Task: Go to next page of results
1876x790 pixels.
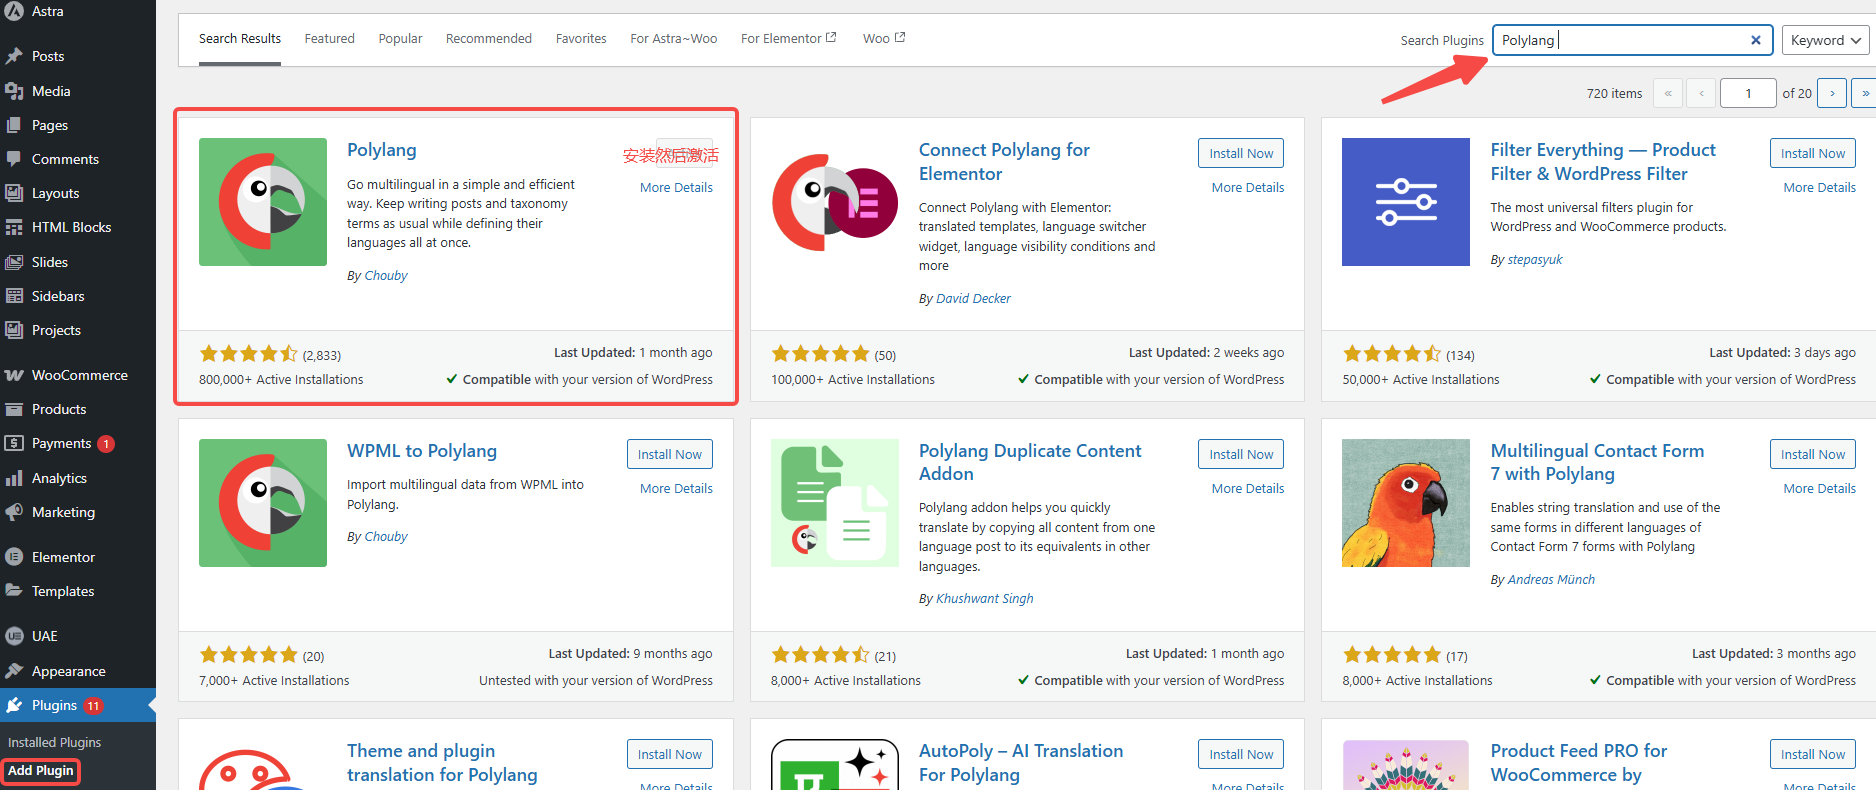Action: (1831, 93)
